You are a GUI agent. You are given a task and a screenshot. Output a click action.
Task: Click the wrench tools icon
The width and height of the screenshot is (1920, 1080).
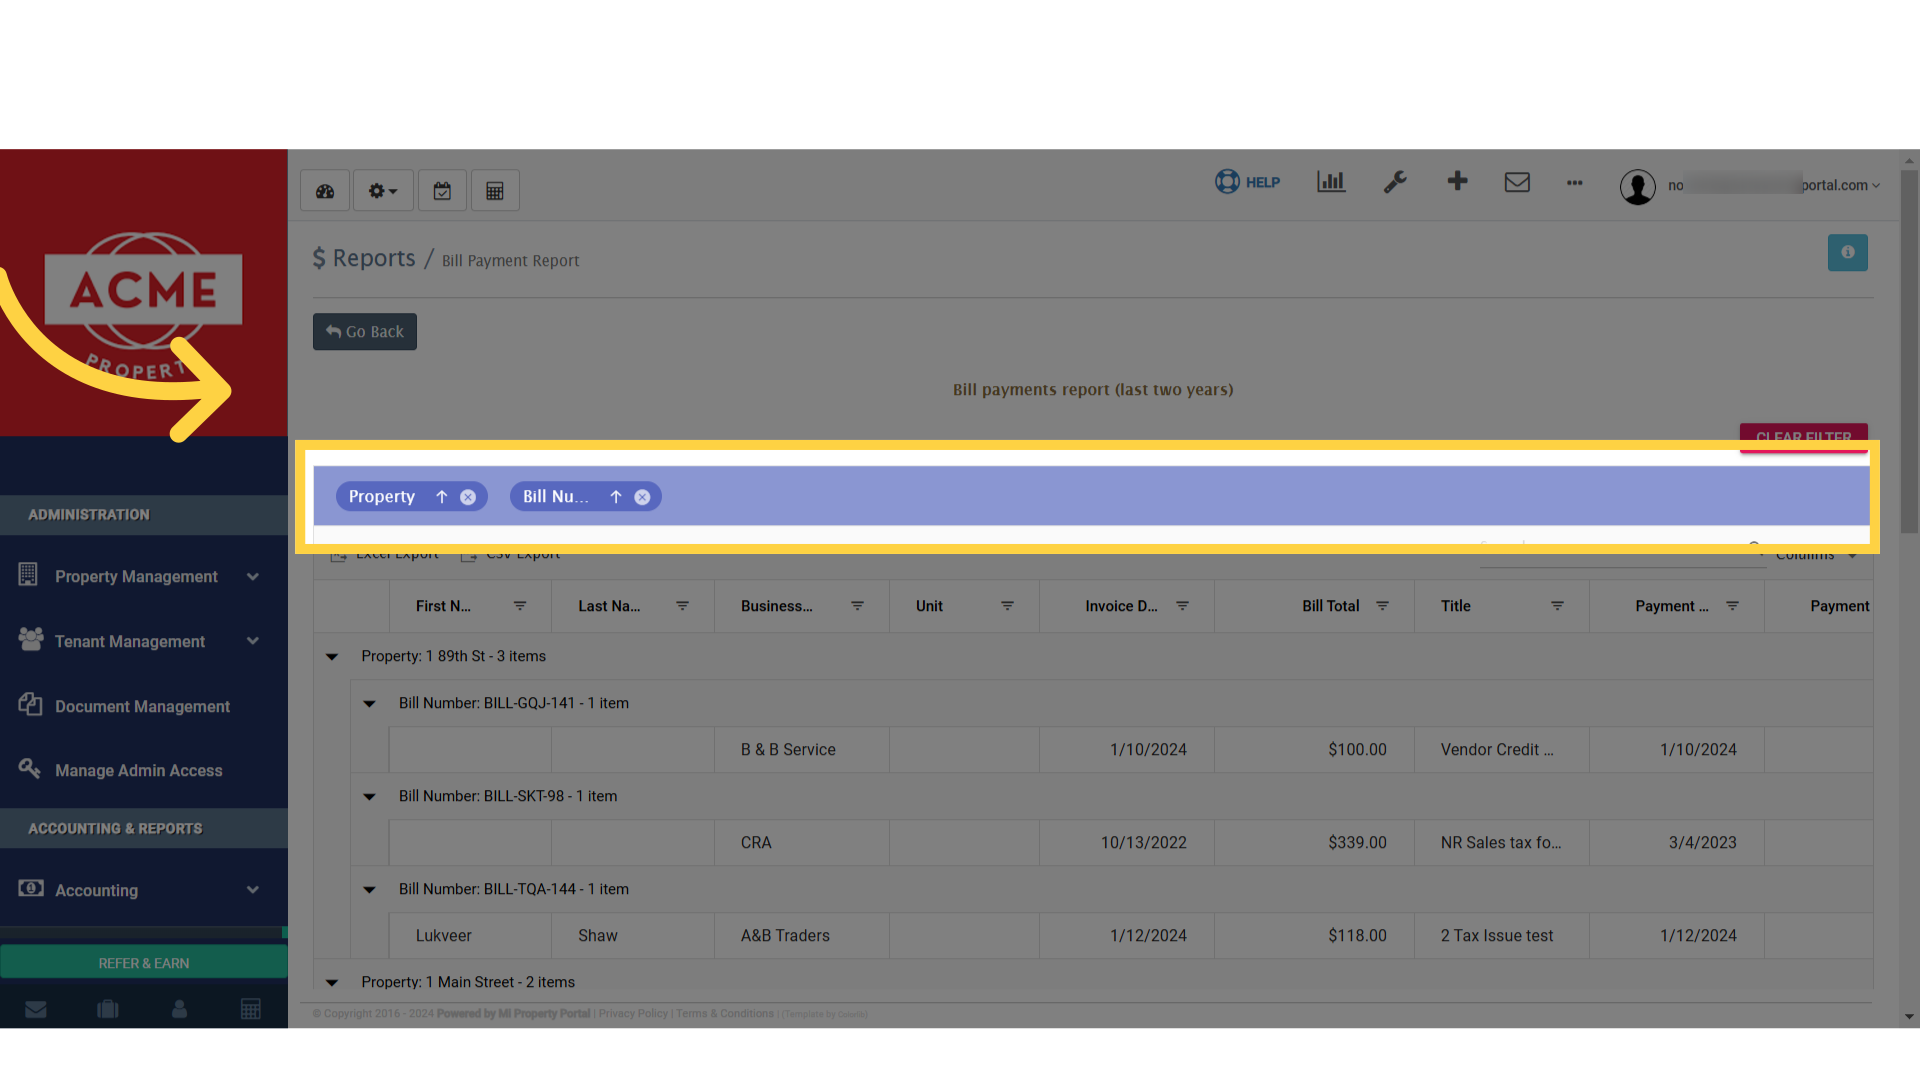click(1395, 182)
